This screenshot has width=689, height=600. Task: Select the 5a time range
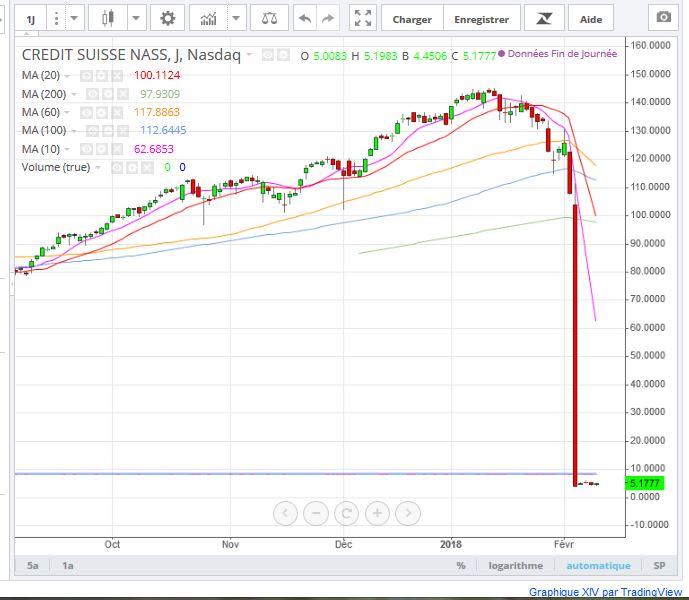coord(33,565)
